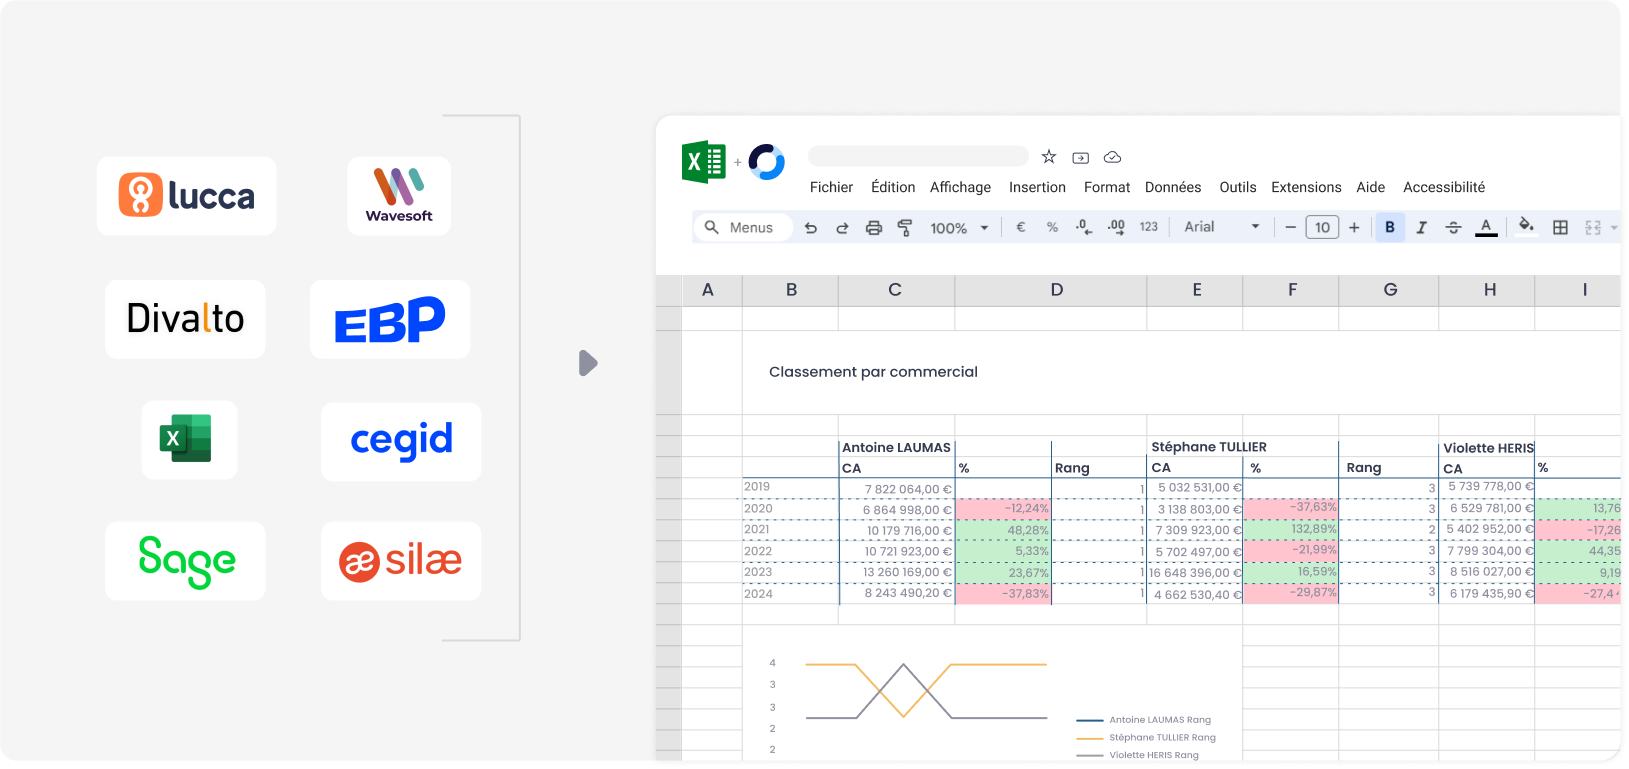This screenshot has height=769, width=1629.
Task: Click the Excel icon card on the left
Action: pos(190,440)
